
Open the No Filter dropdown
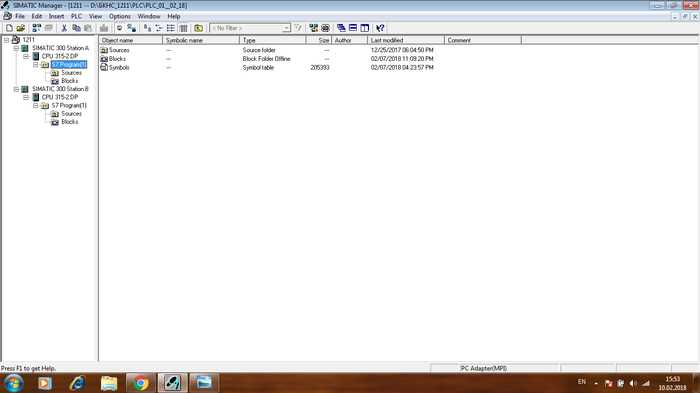(x=286, y=28)
